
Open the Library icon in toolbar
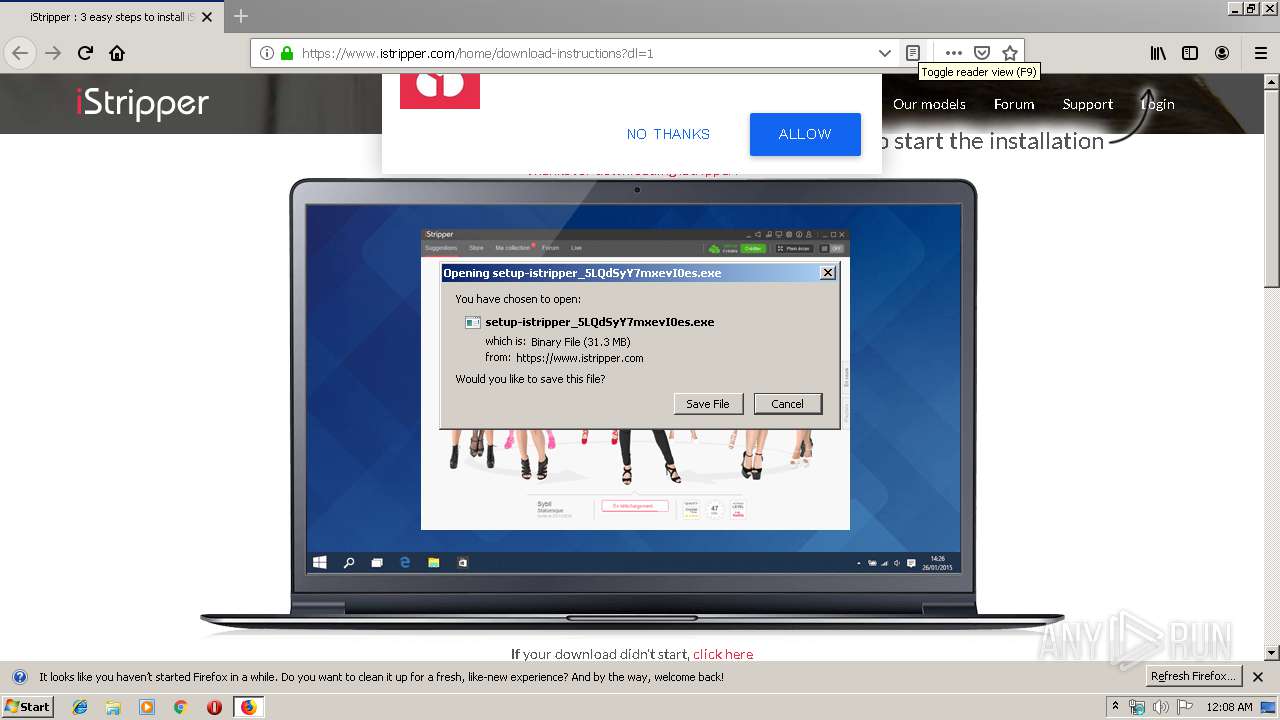[x=1158, y=53]
